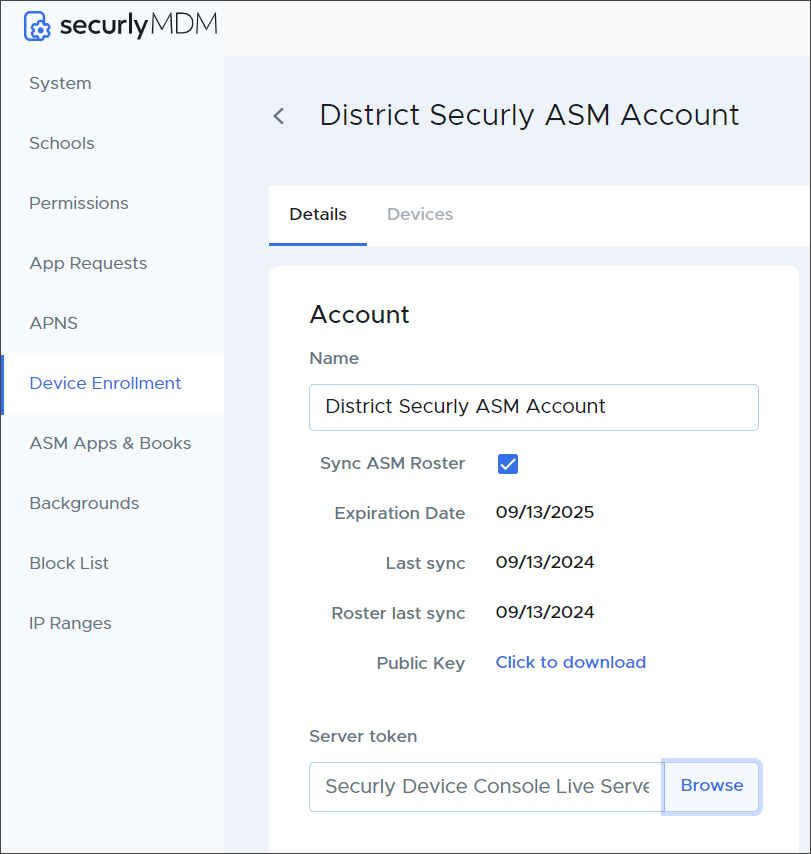Open Backgrounds in the sidebar
Image resolution: width=811 pixels, height=854 pixels.
click(84, 503)
